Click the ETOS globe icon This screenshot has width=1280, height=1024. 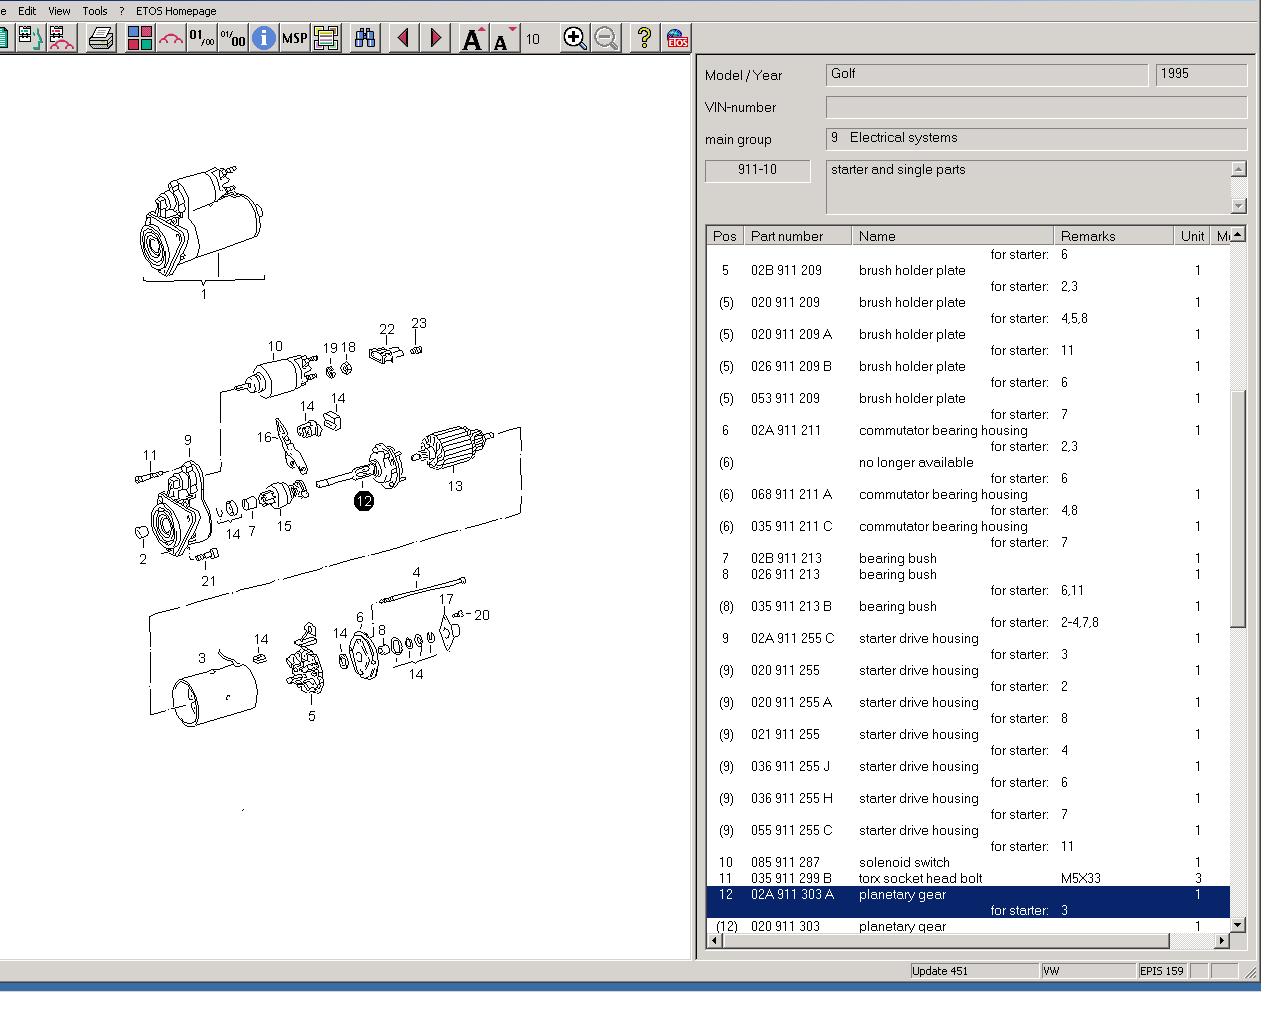pyautogui.click(x=677, y=38)
